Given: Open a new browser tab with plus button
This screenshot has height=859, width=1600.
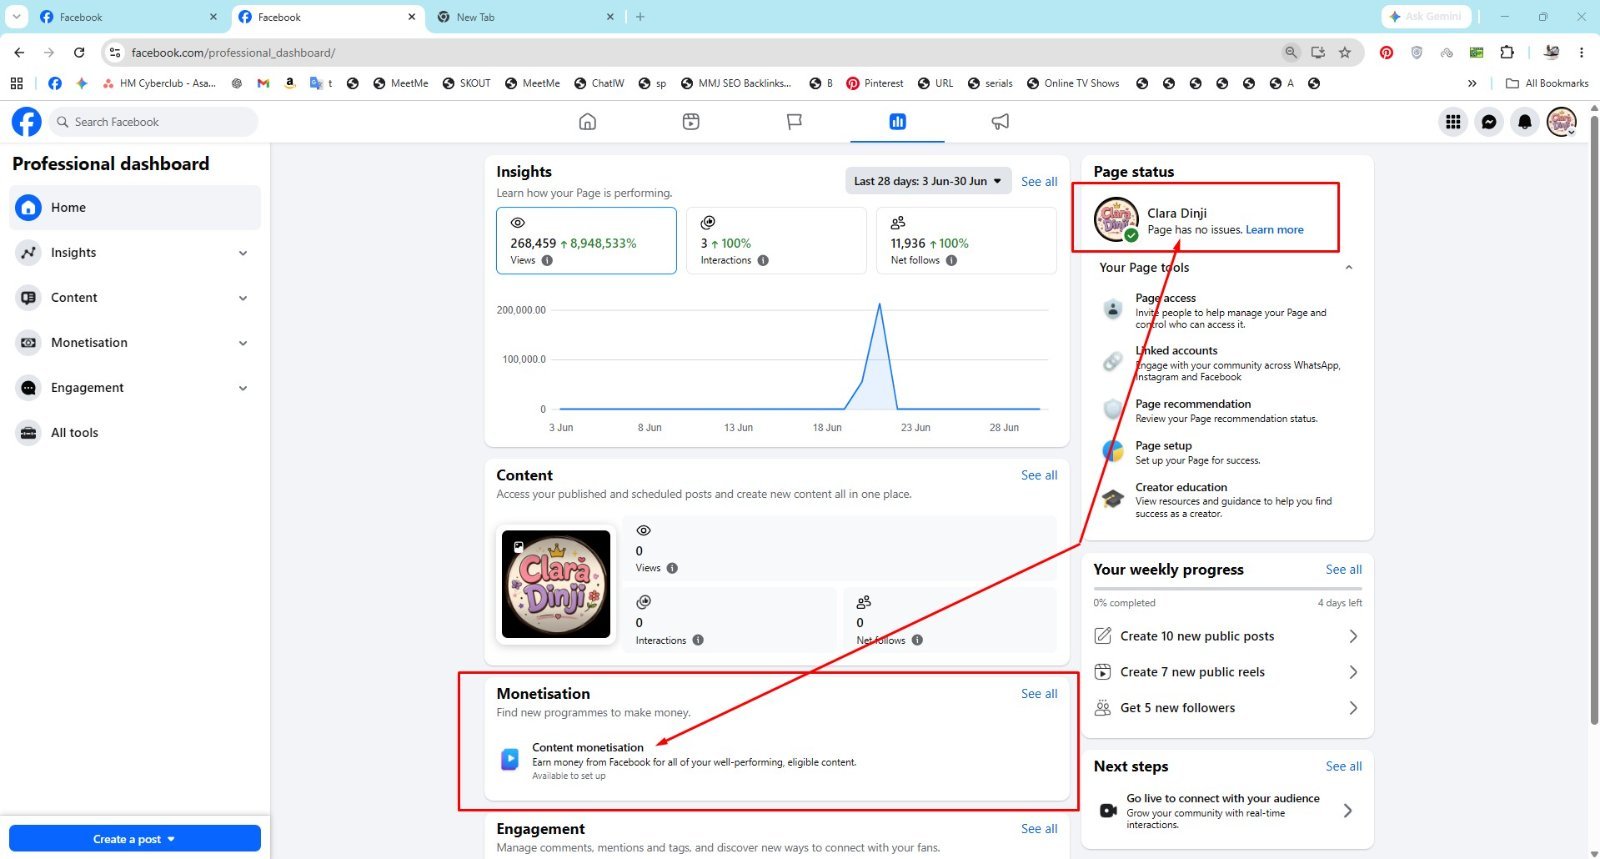Looking at the screenshot, I should (640, 17).
